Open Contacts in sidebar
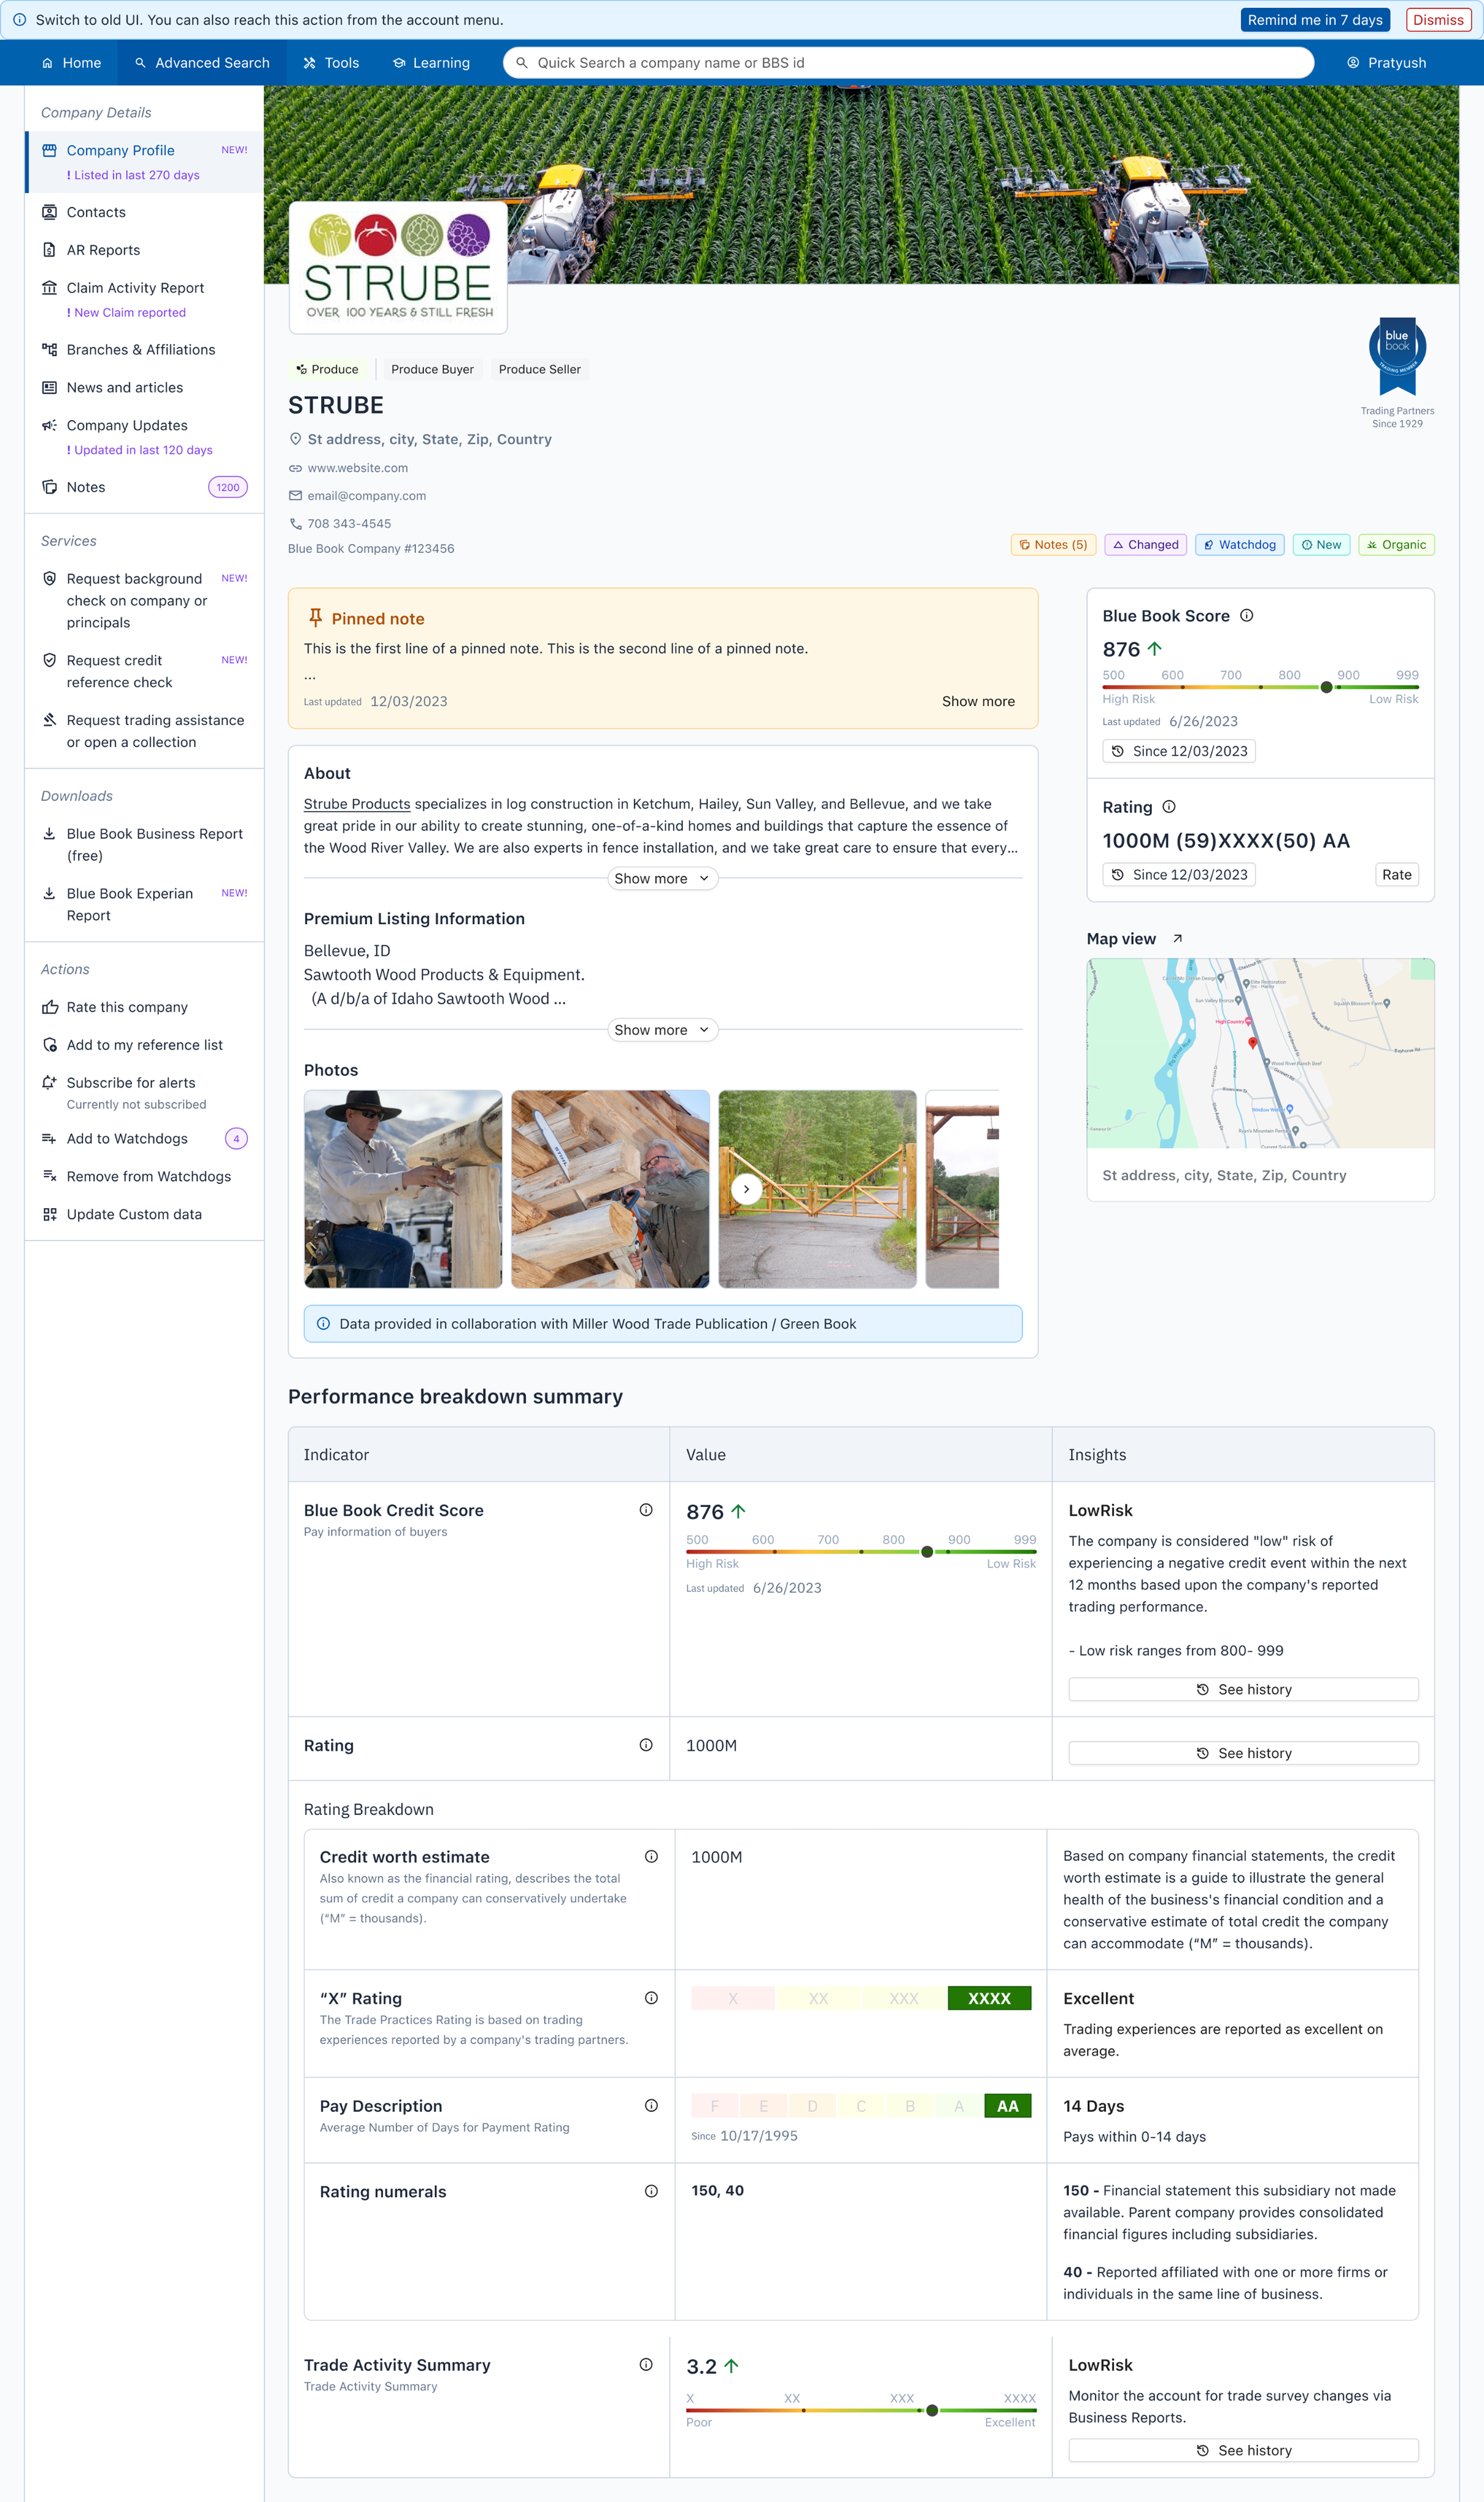 point(144,212)
